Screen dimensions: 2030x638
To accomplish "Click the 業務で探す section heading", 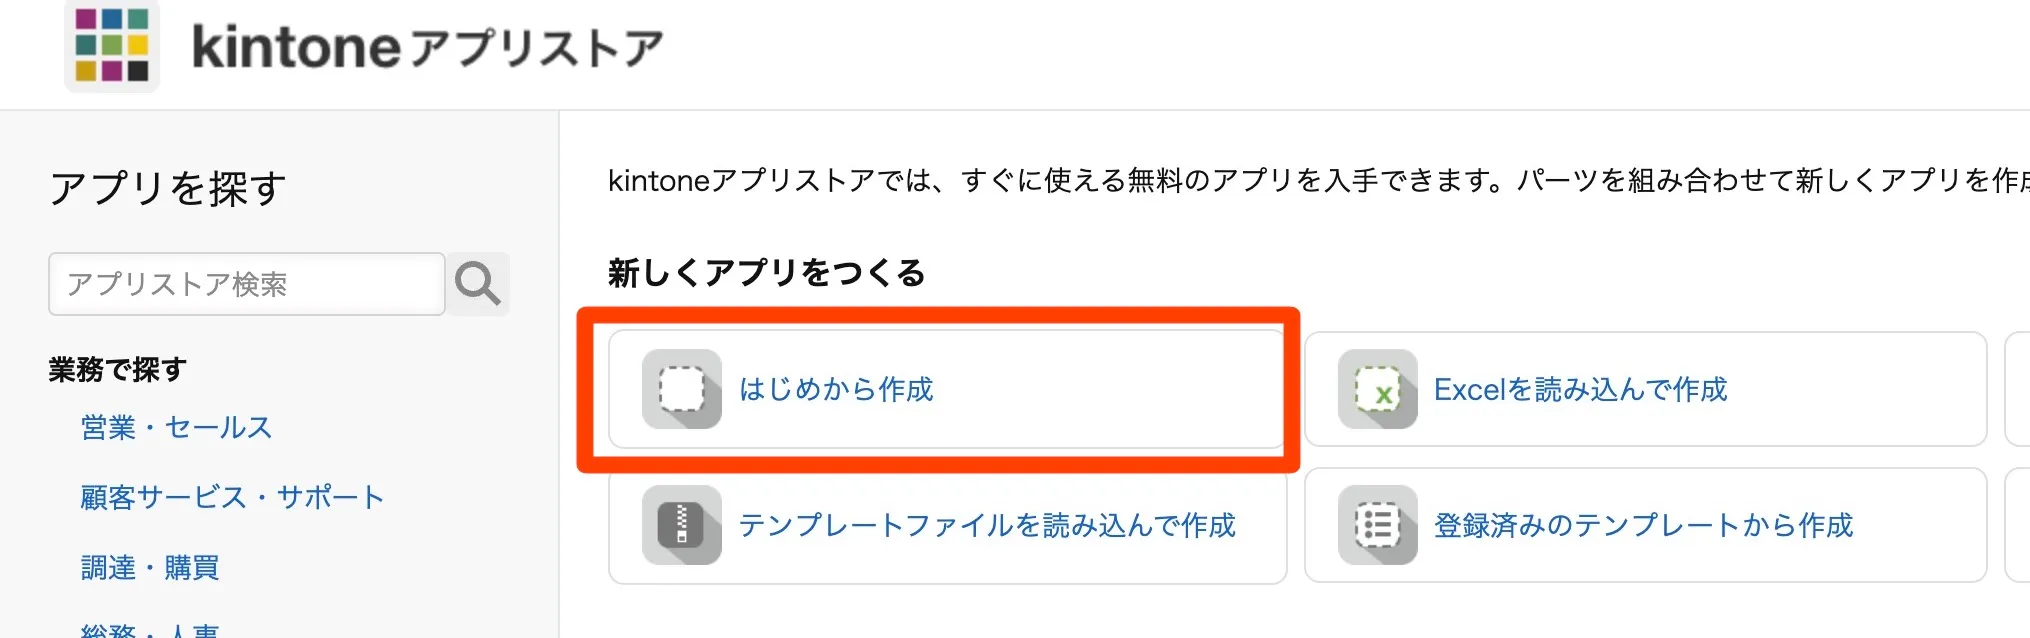I will click(x=118, y=370).
